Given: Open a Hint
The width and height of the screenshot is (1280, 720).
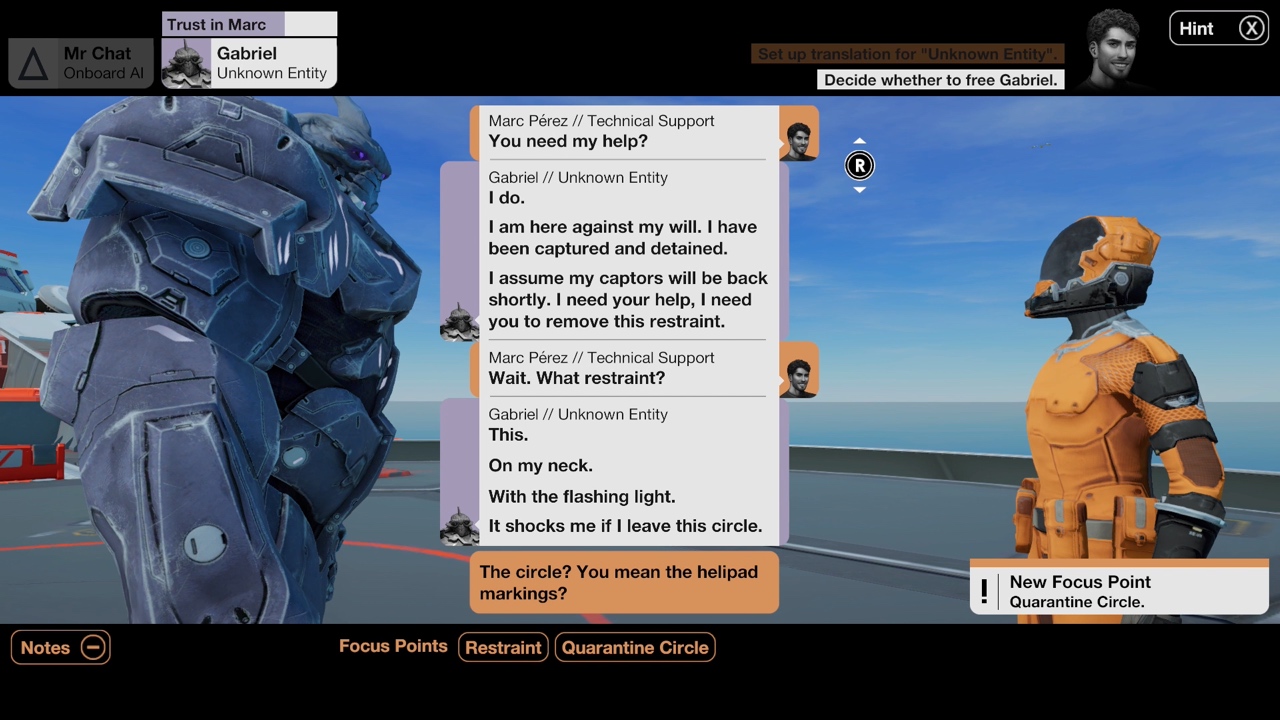Looking at the screenshot, I should click(1196, 28).
